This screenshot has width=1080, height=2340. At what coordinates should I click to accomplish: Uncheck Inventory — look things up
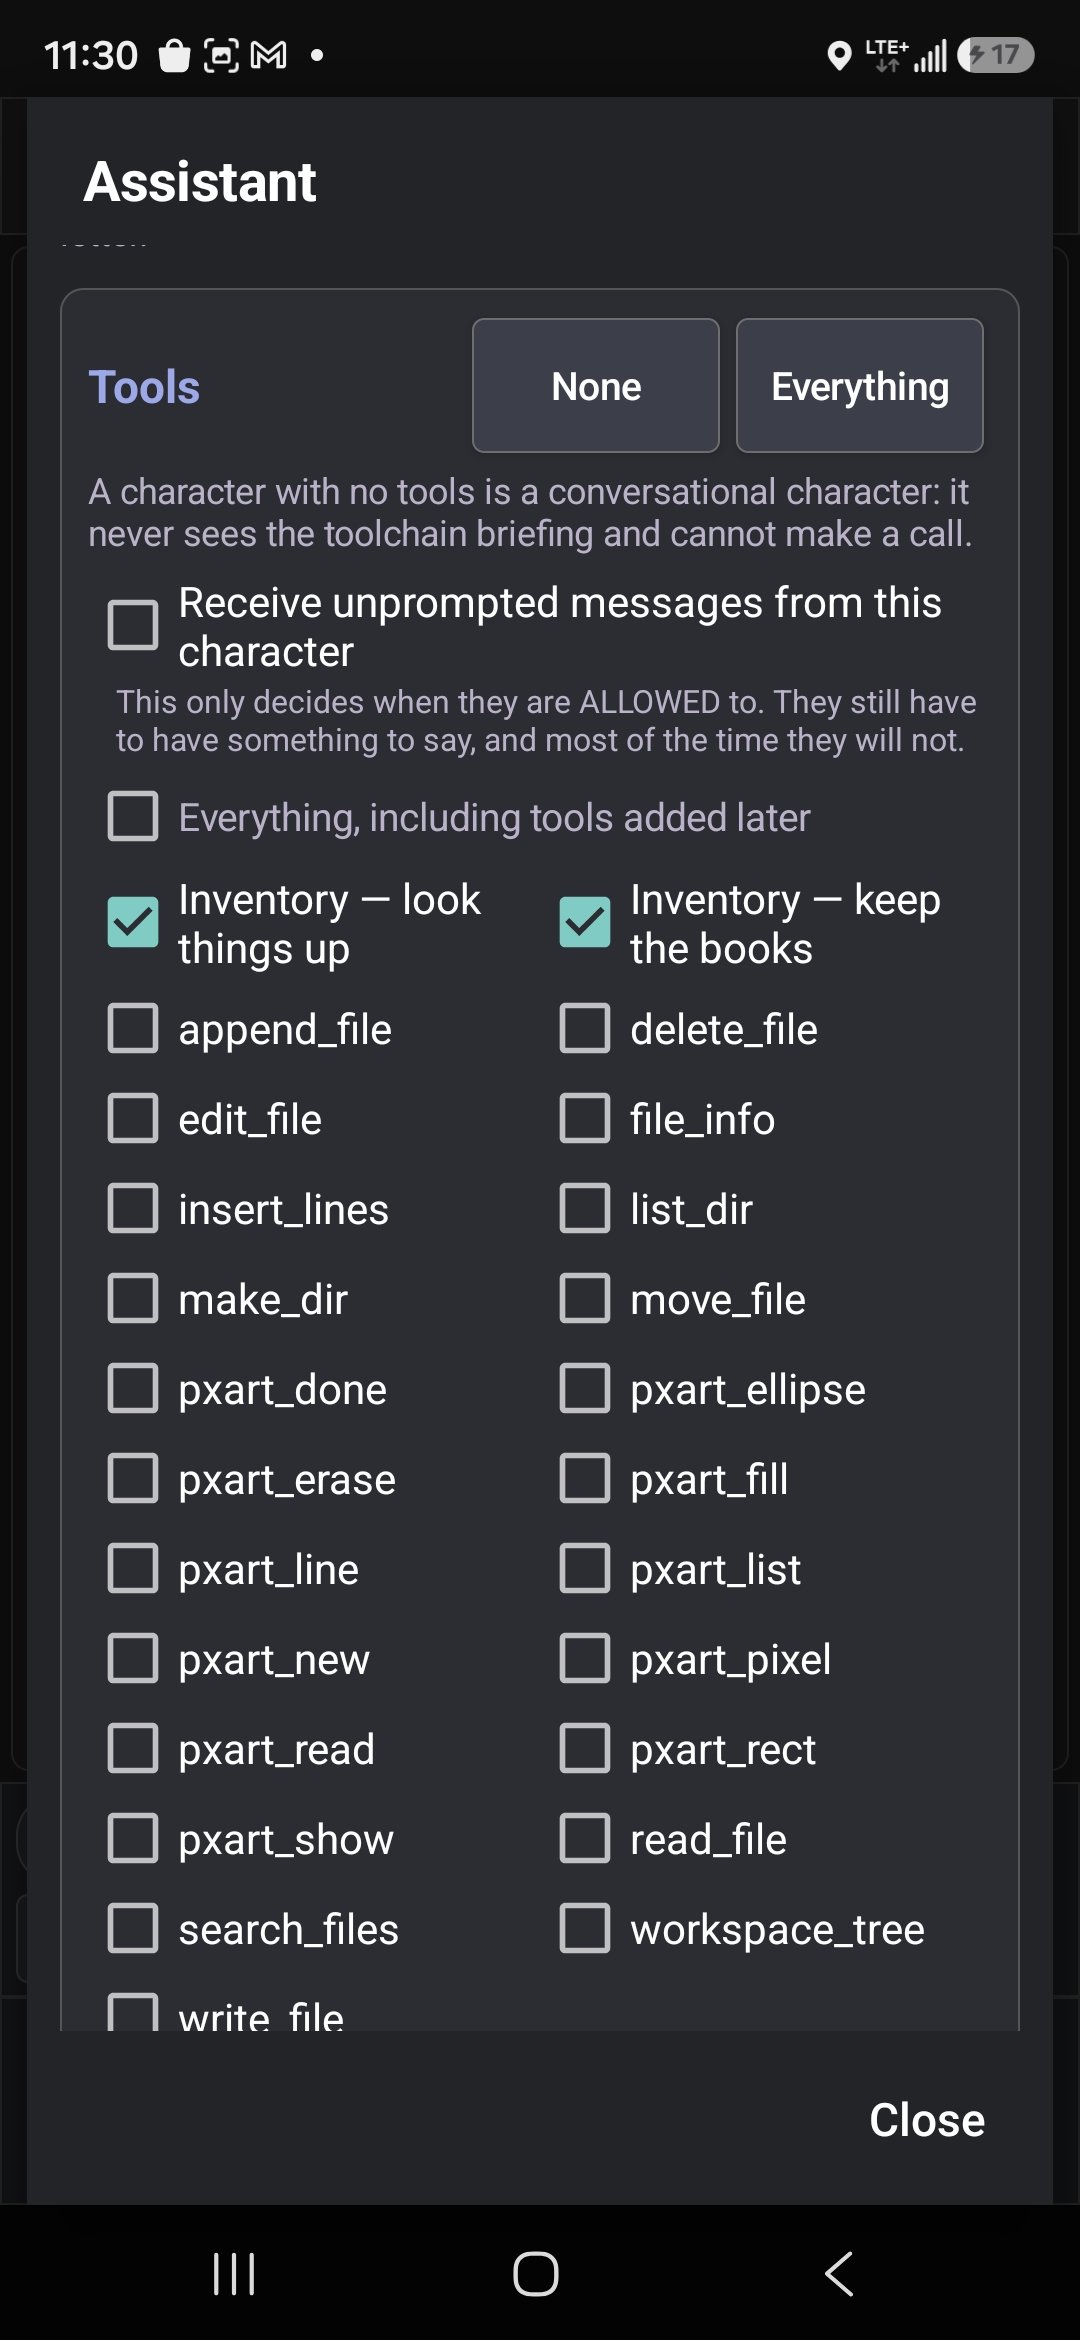tap(133, 923)
